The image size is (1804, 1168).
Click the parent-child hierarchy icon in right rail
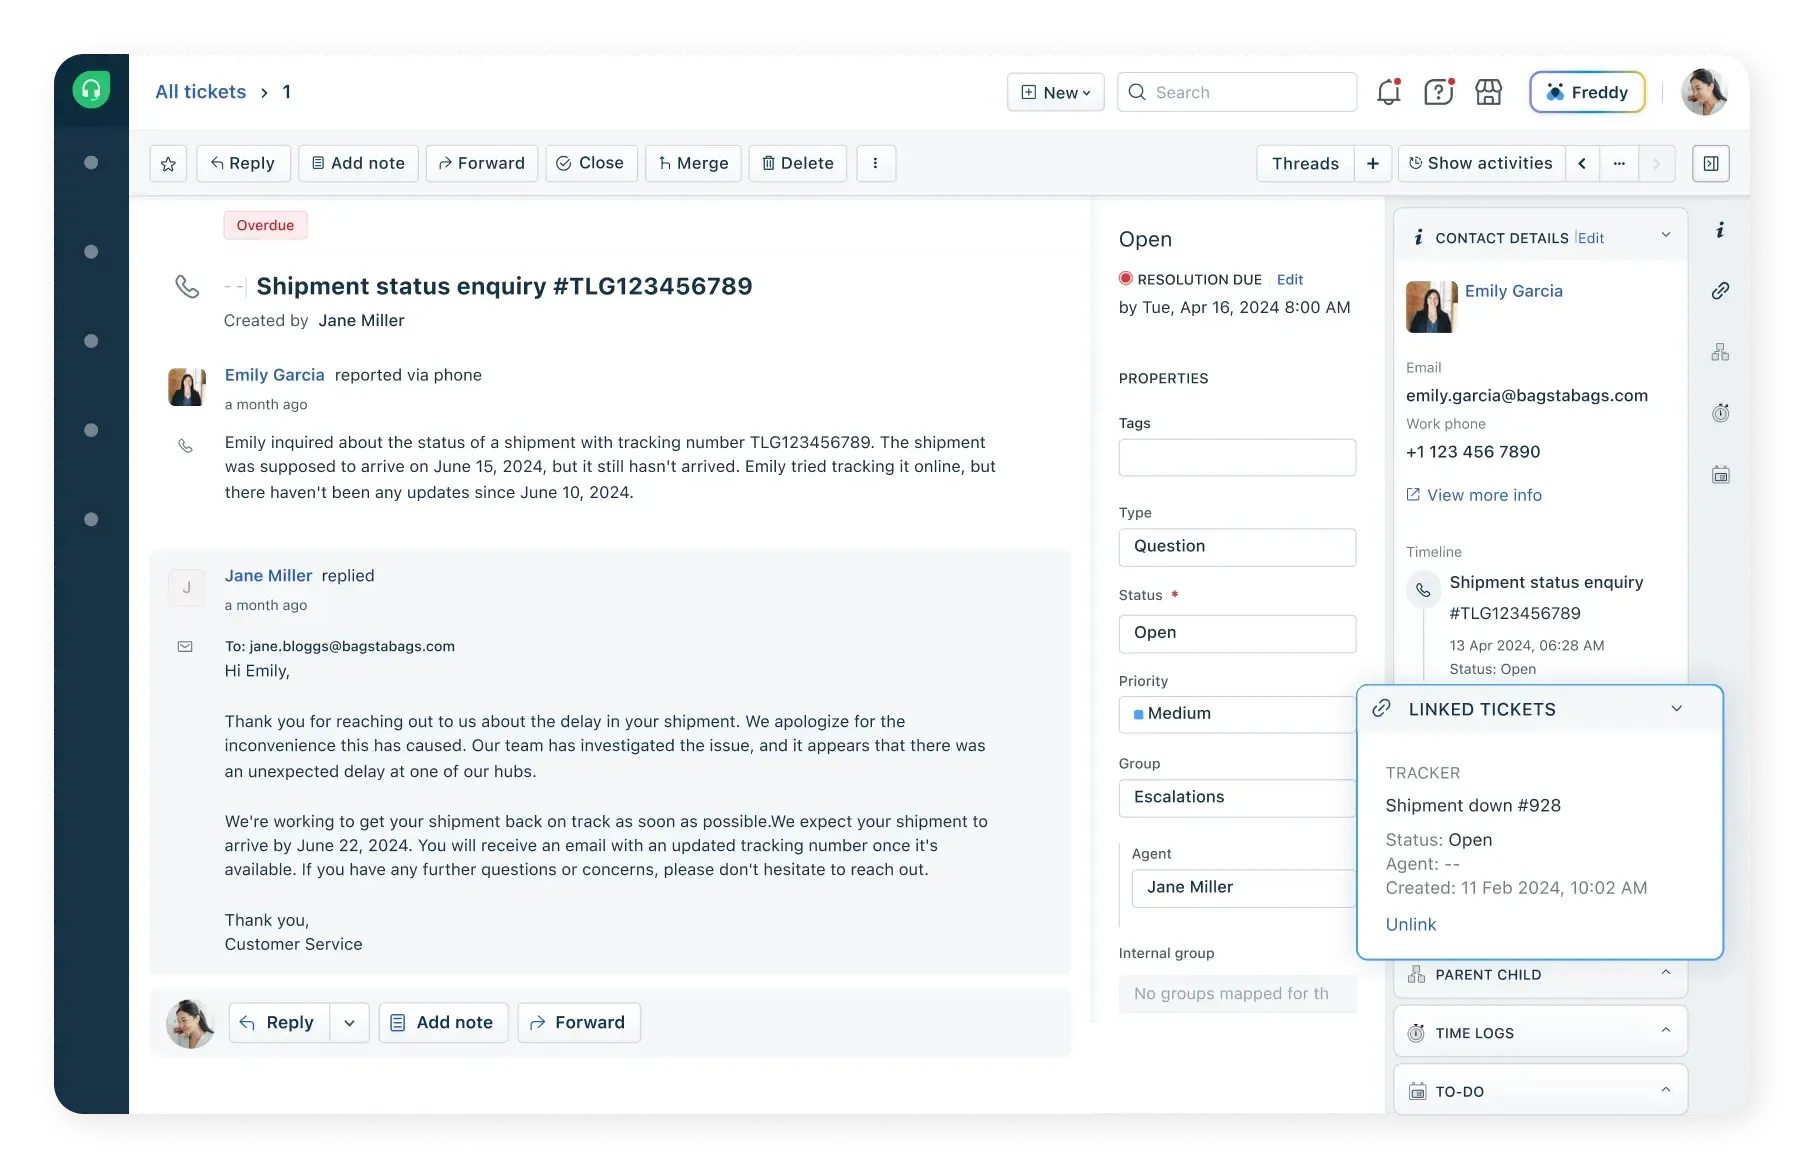pos(1720,351)
